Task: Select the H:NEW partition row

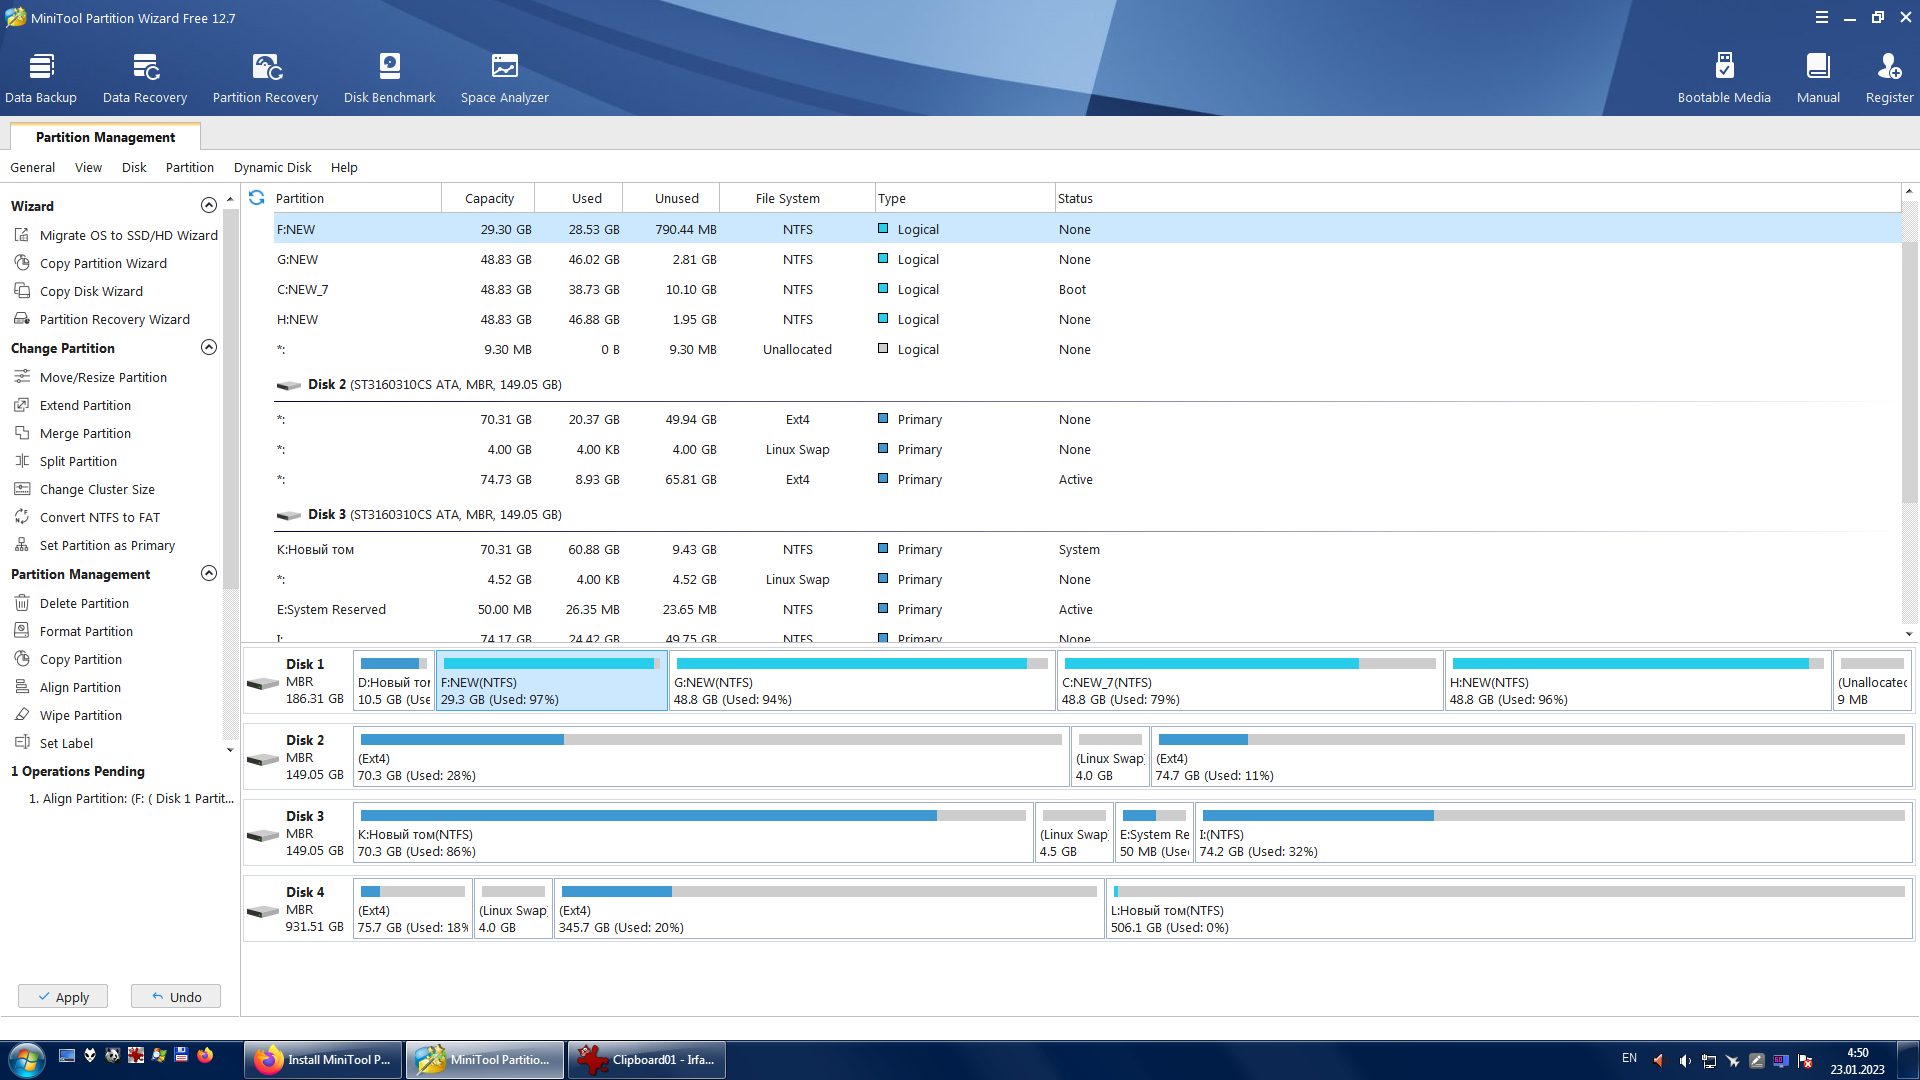Action: (1087, 319)
